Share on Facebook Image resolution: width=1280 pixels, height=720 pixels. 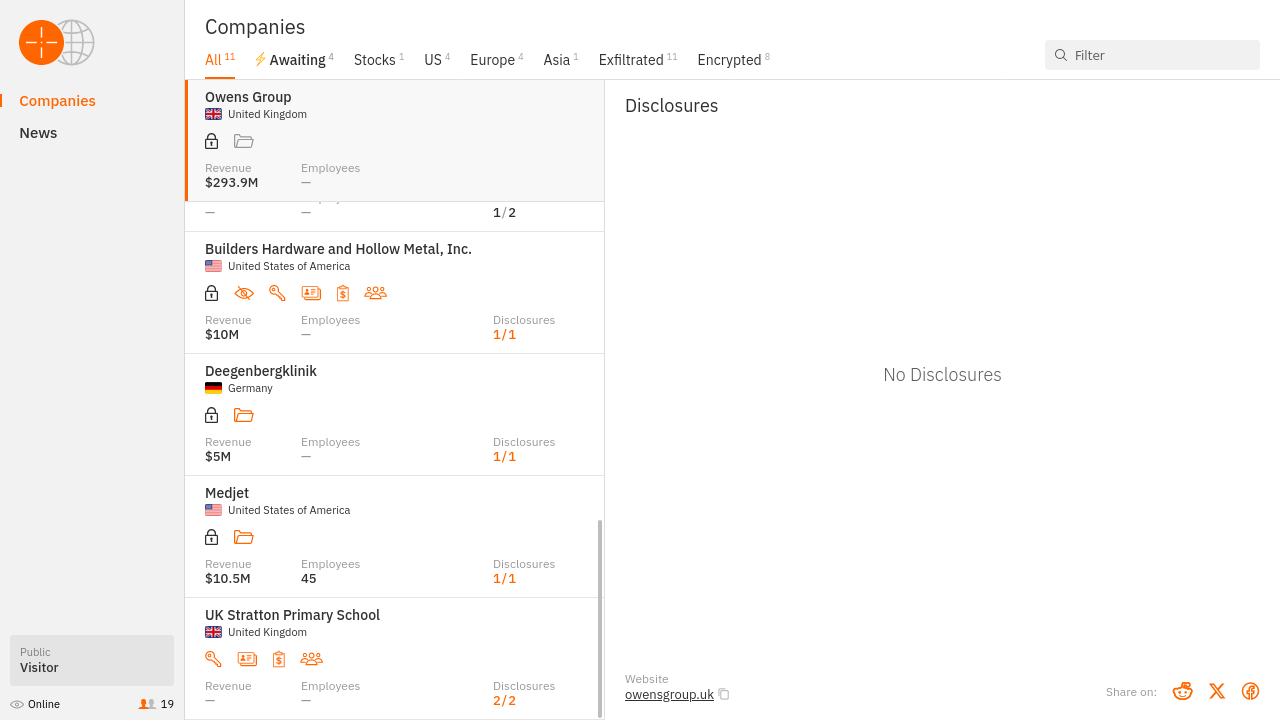tap(1250, 691)
